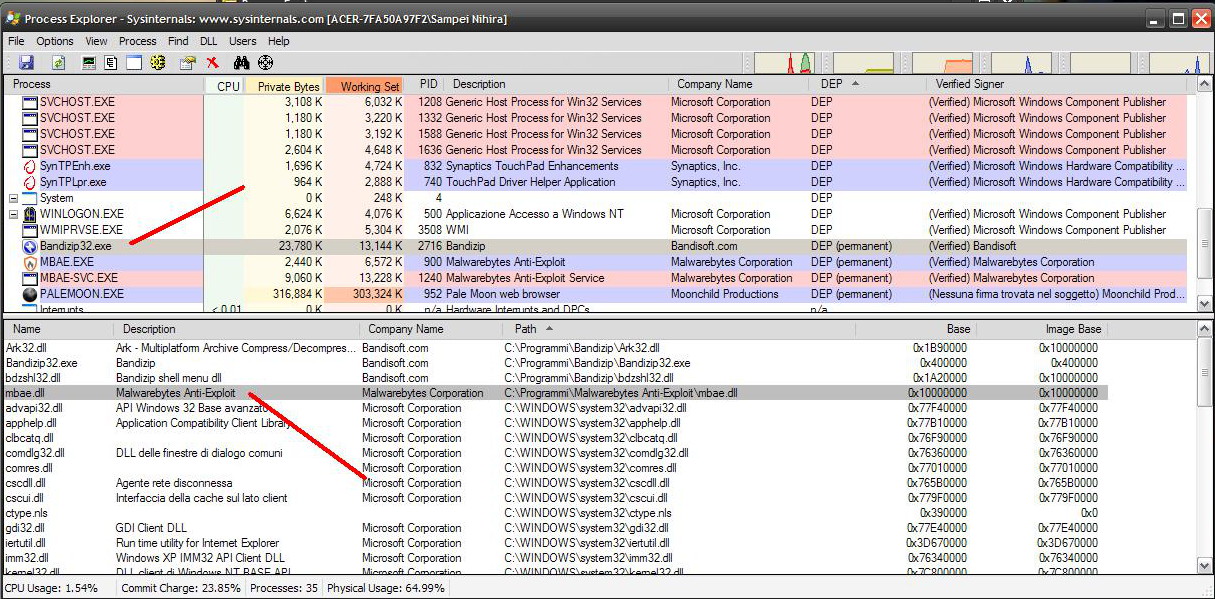The width and height of the screenshot is (1215, 599).
Task: Select the advapi32.dll row in lower pane
Action: click(555, 408)
